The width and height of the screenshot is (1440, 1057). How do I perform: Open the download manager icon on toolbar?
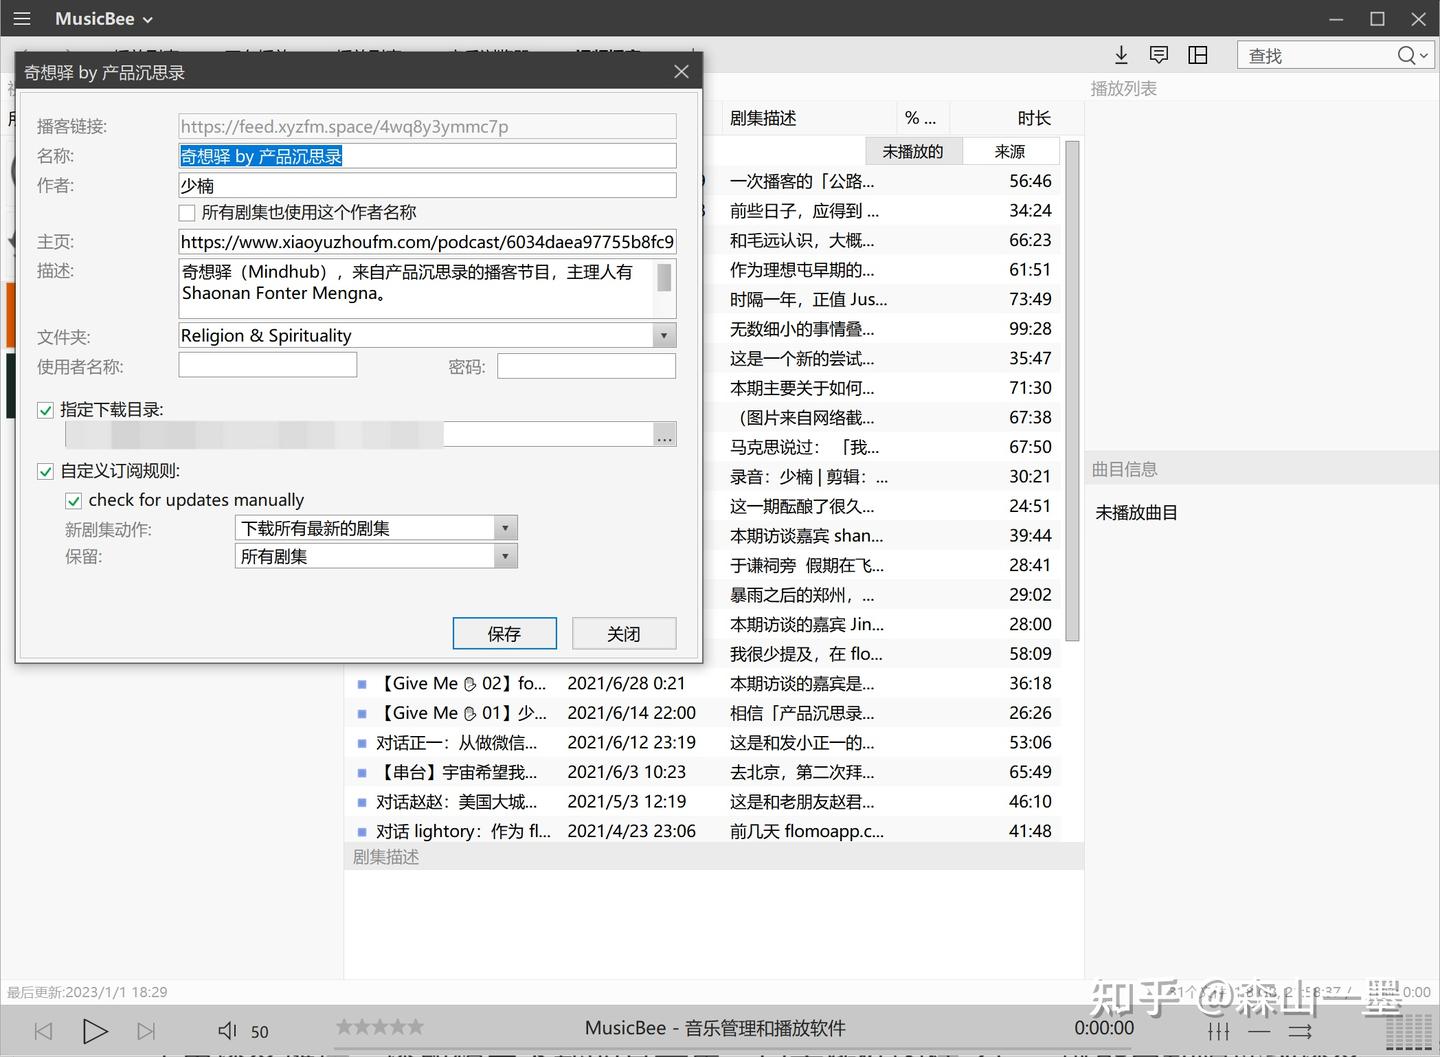(x=1121, y=55)
